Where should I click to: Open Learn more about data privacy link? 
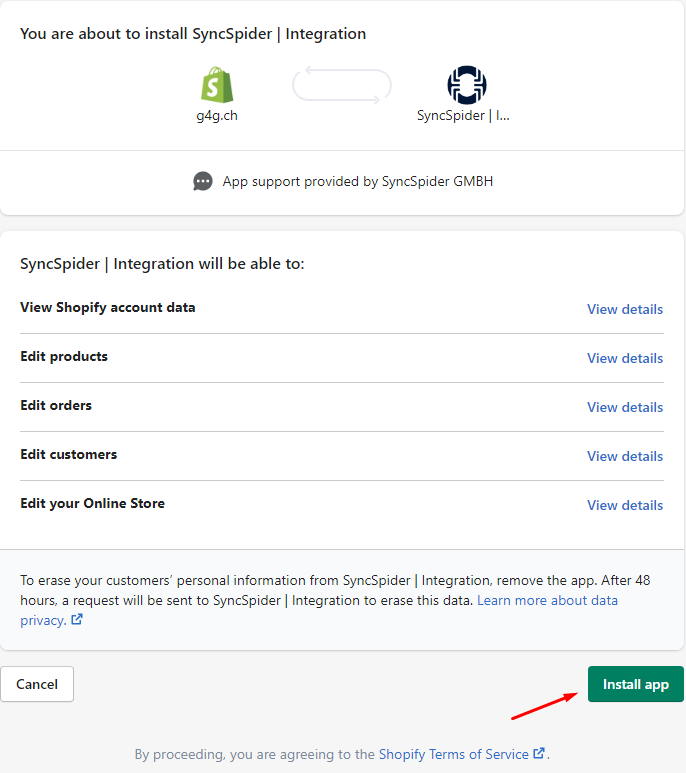click(547, 600)
